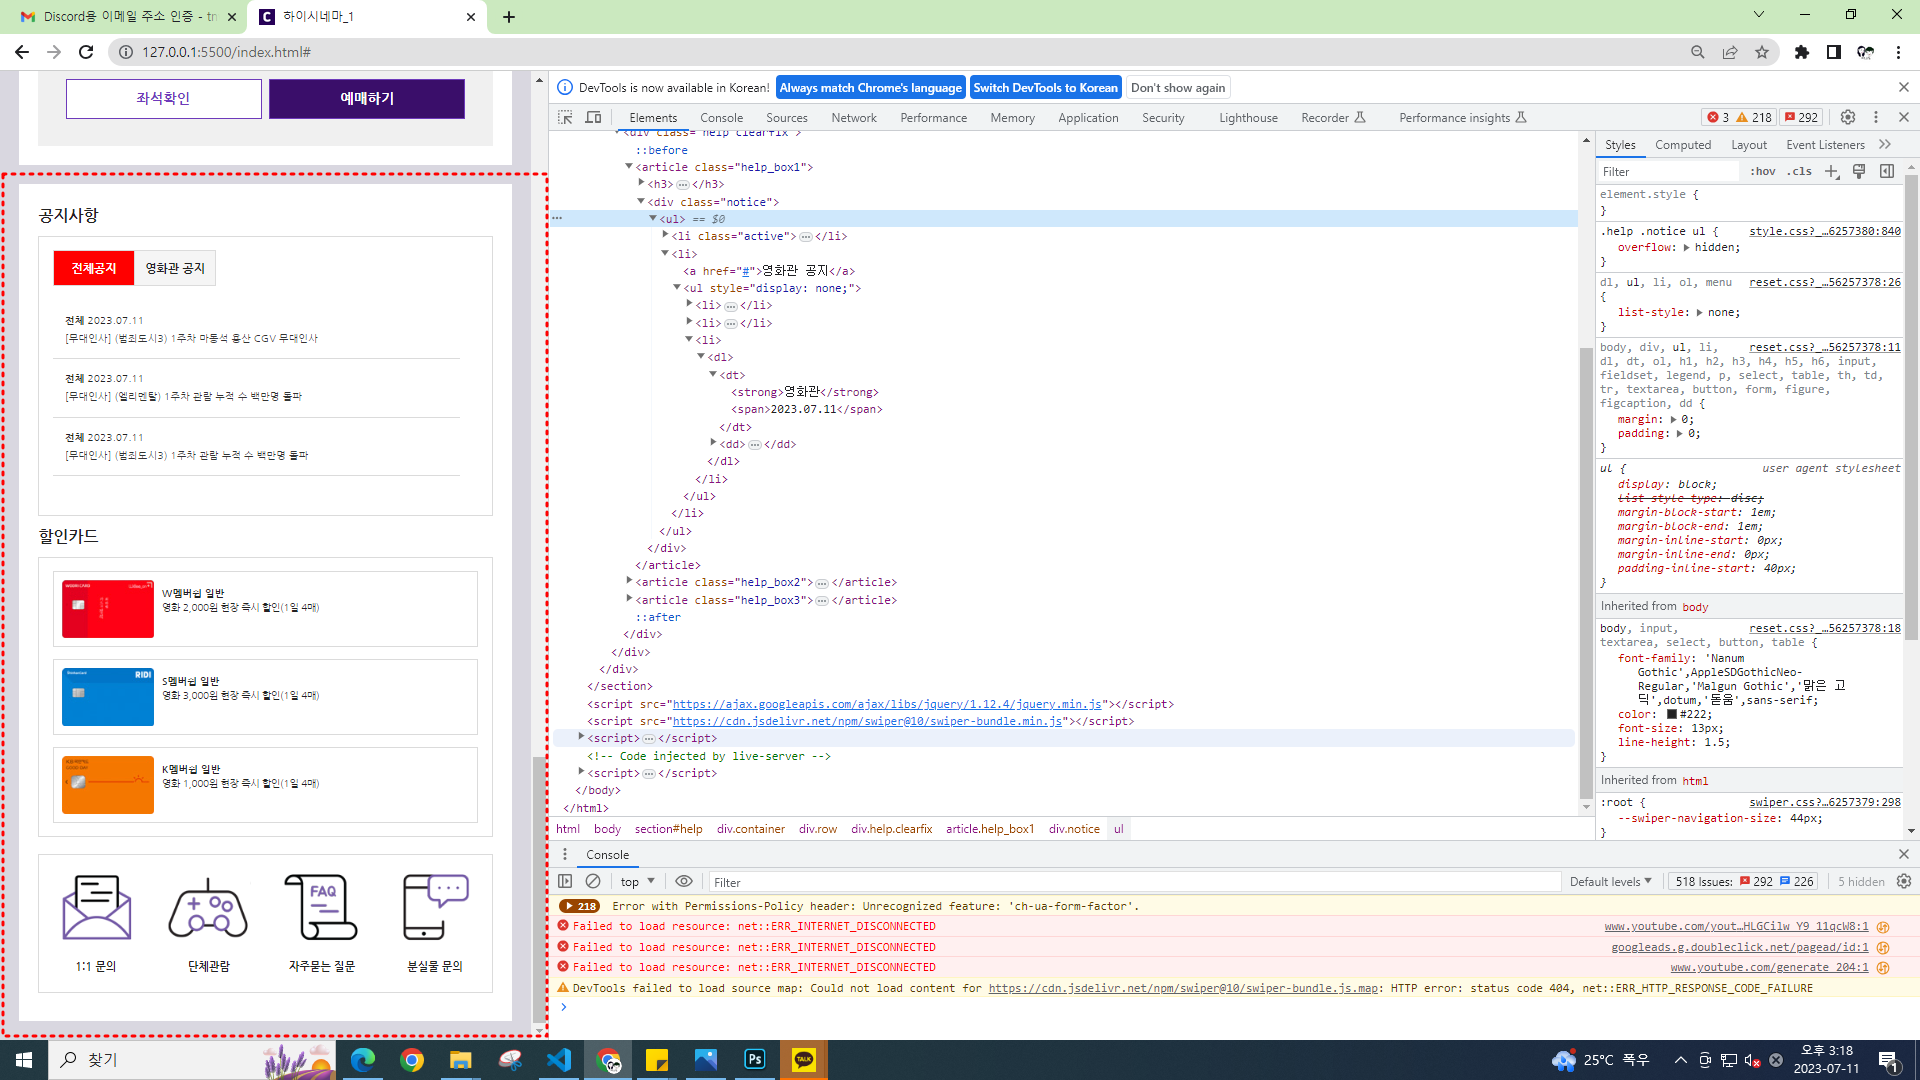
Task: Toggle the .cls element classes option
Action: tap(1800, 171)
